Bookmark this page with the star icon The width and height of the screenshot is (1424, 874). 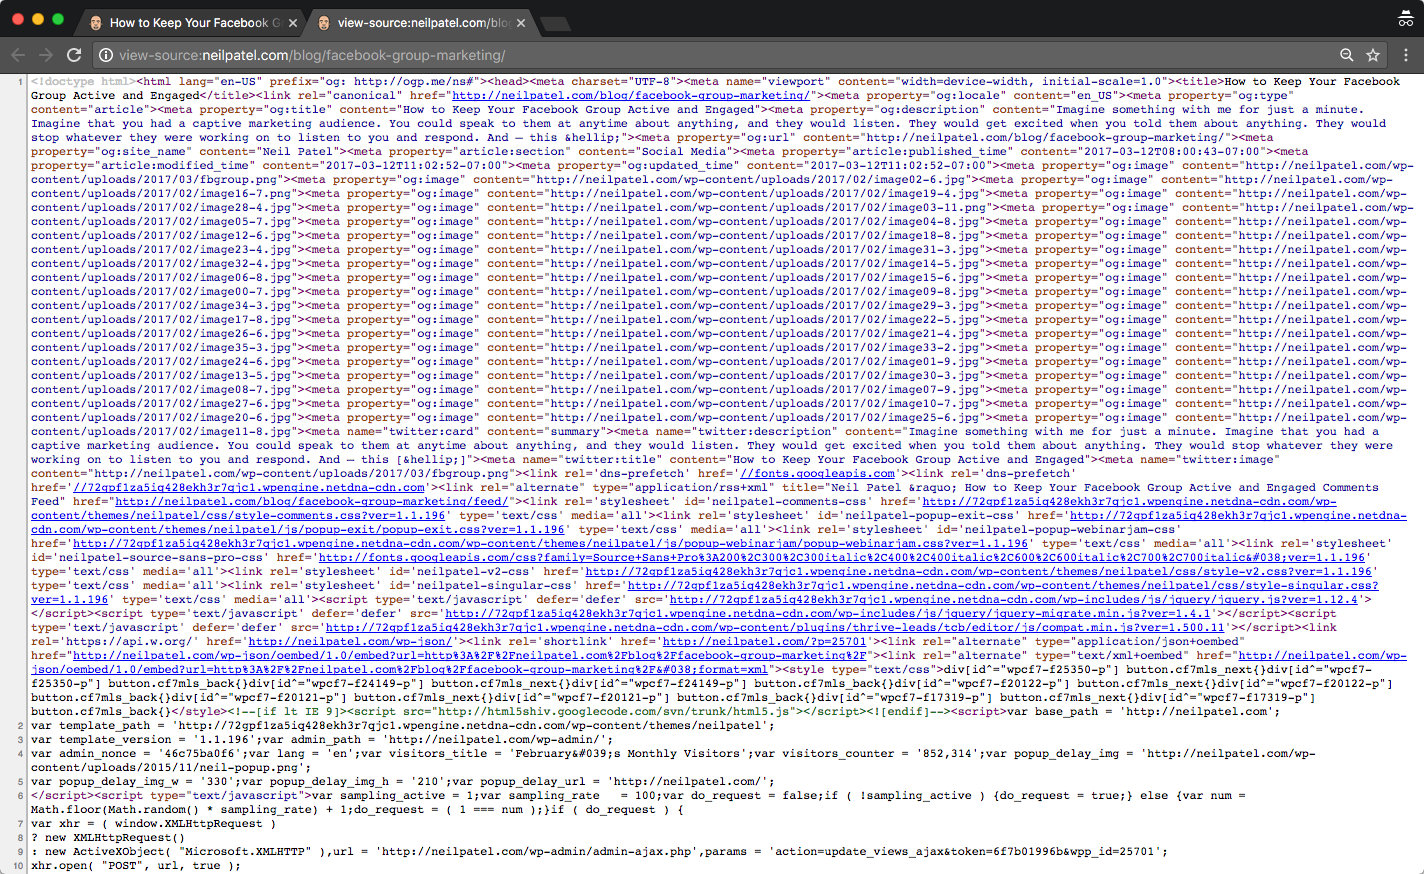[x=1373, y=55]
